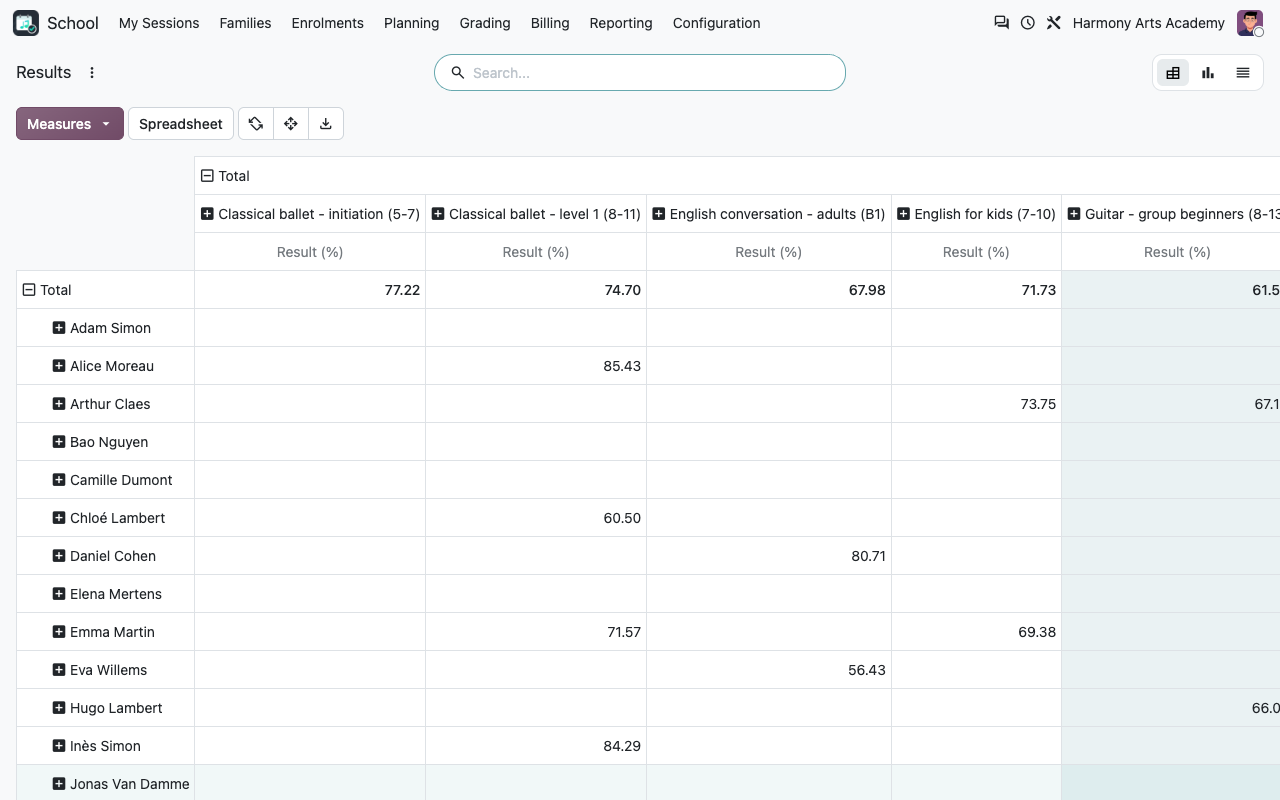Flip the pivot axes

pos(256,124)
